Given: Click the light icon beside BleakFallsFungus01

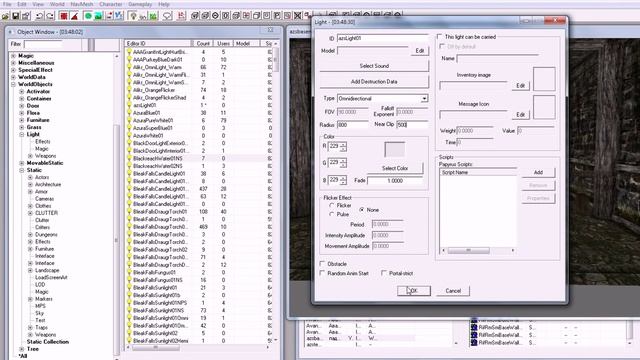Looking at the screenshot, I should point(129,272).
